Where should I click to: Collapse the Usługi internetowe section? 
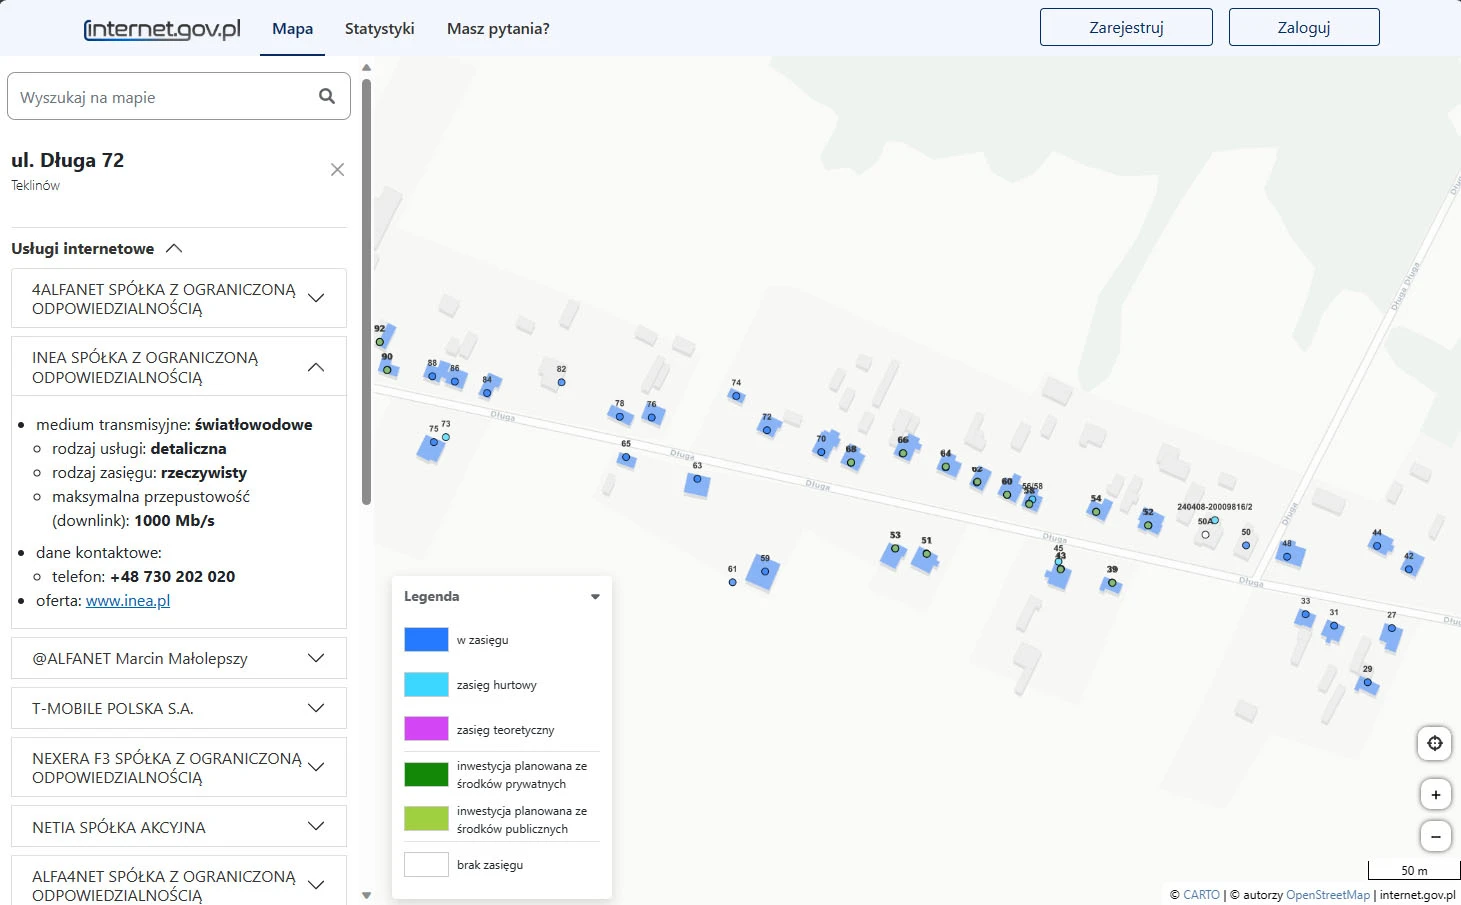[x=174, y=248]
